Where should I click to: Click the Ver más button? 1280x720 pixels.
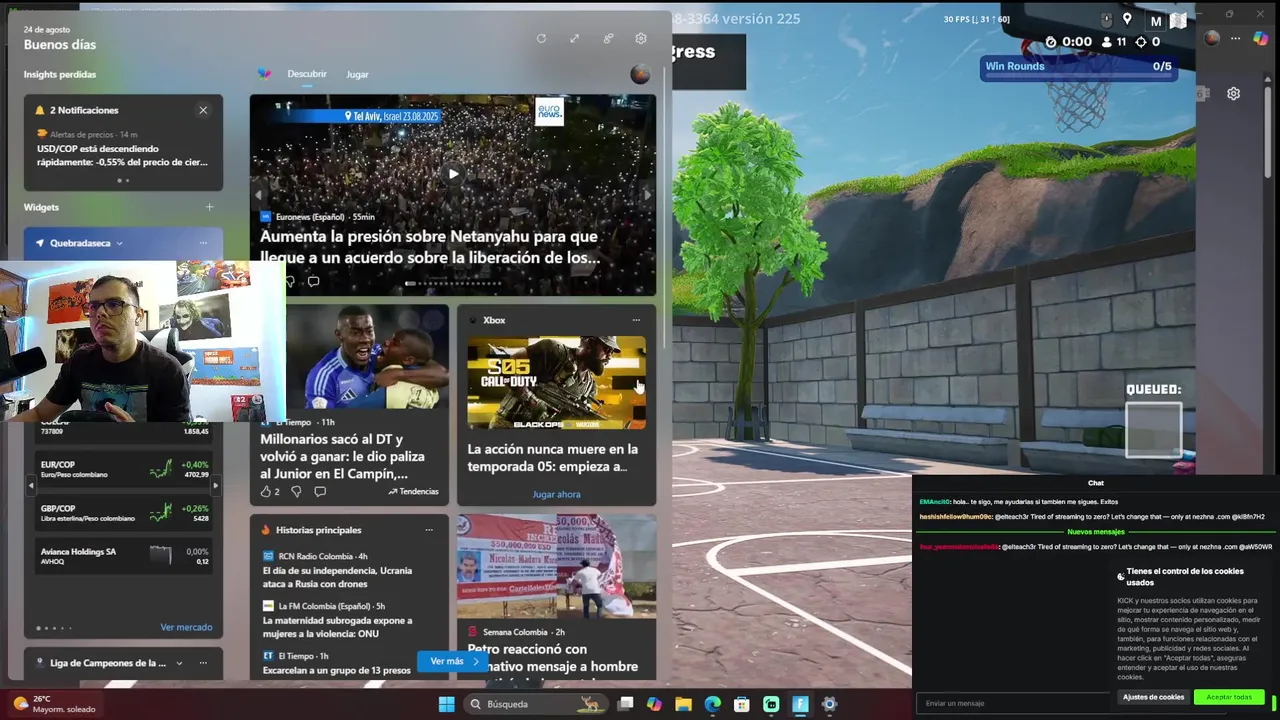(455, 661)
